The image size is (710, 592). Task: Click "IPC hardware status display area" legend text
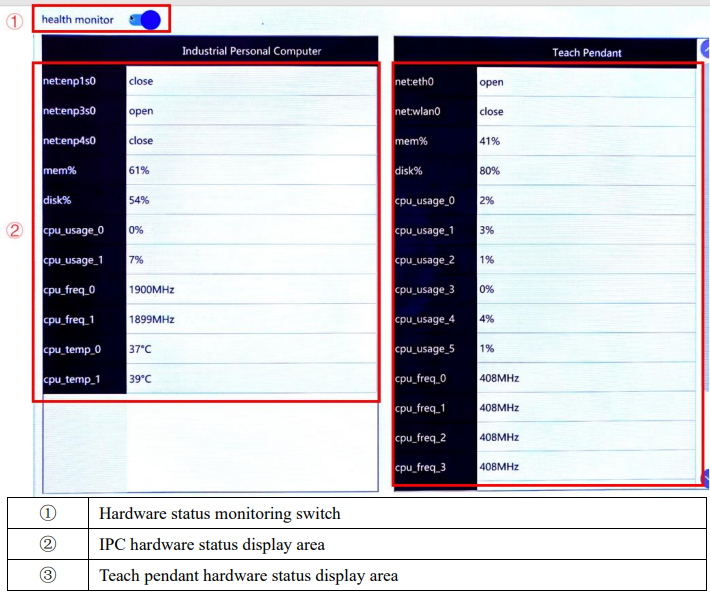click(212, 544)
